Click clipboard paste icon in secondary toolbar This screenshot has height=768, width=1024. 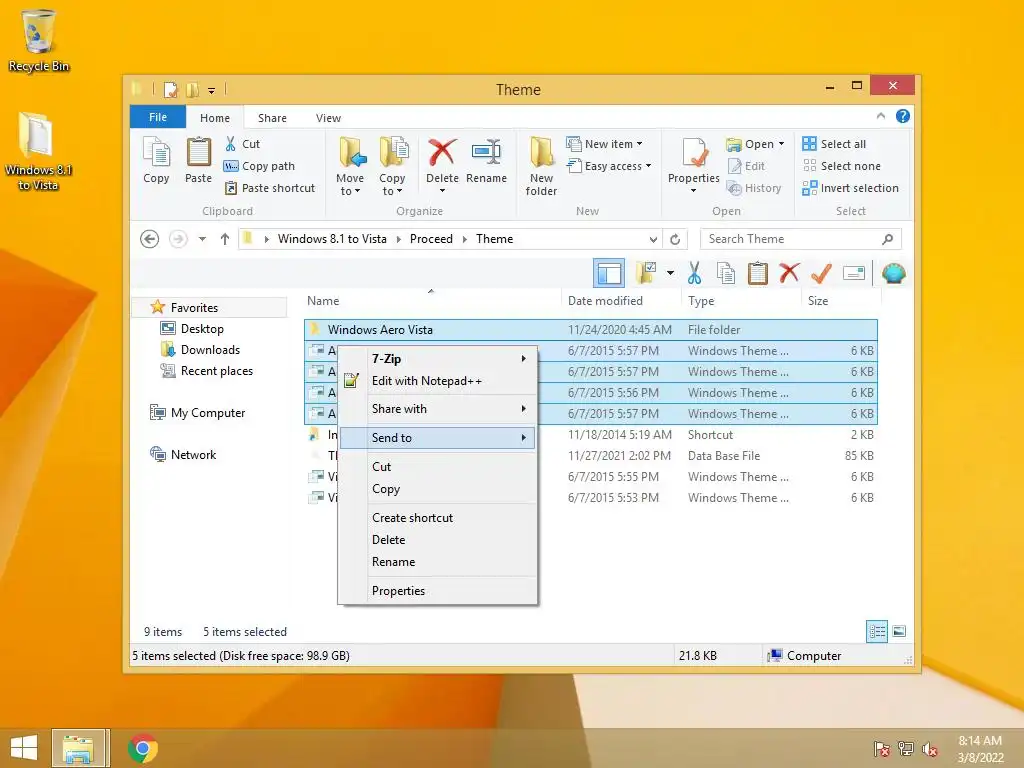pyautogui.click(x=758, y=273)
